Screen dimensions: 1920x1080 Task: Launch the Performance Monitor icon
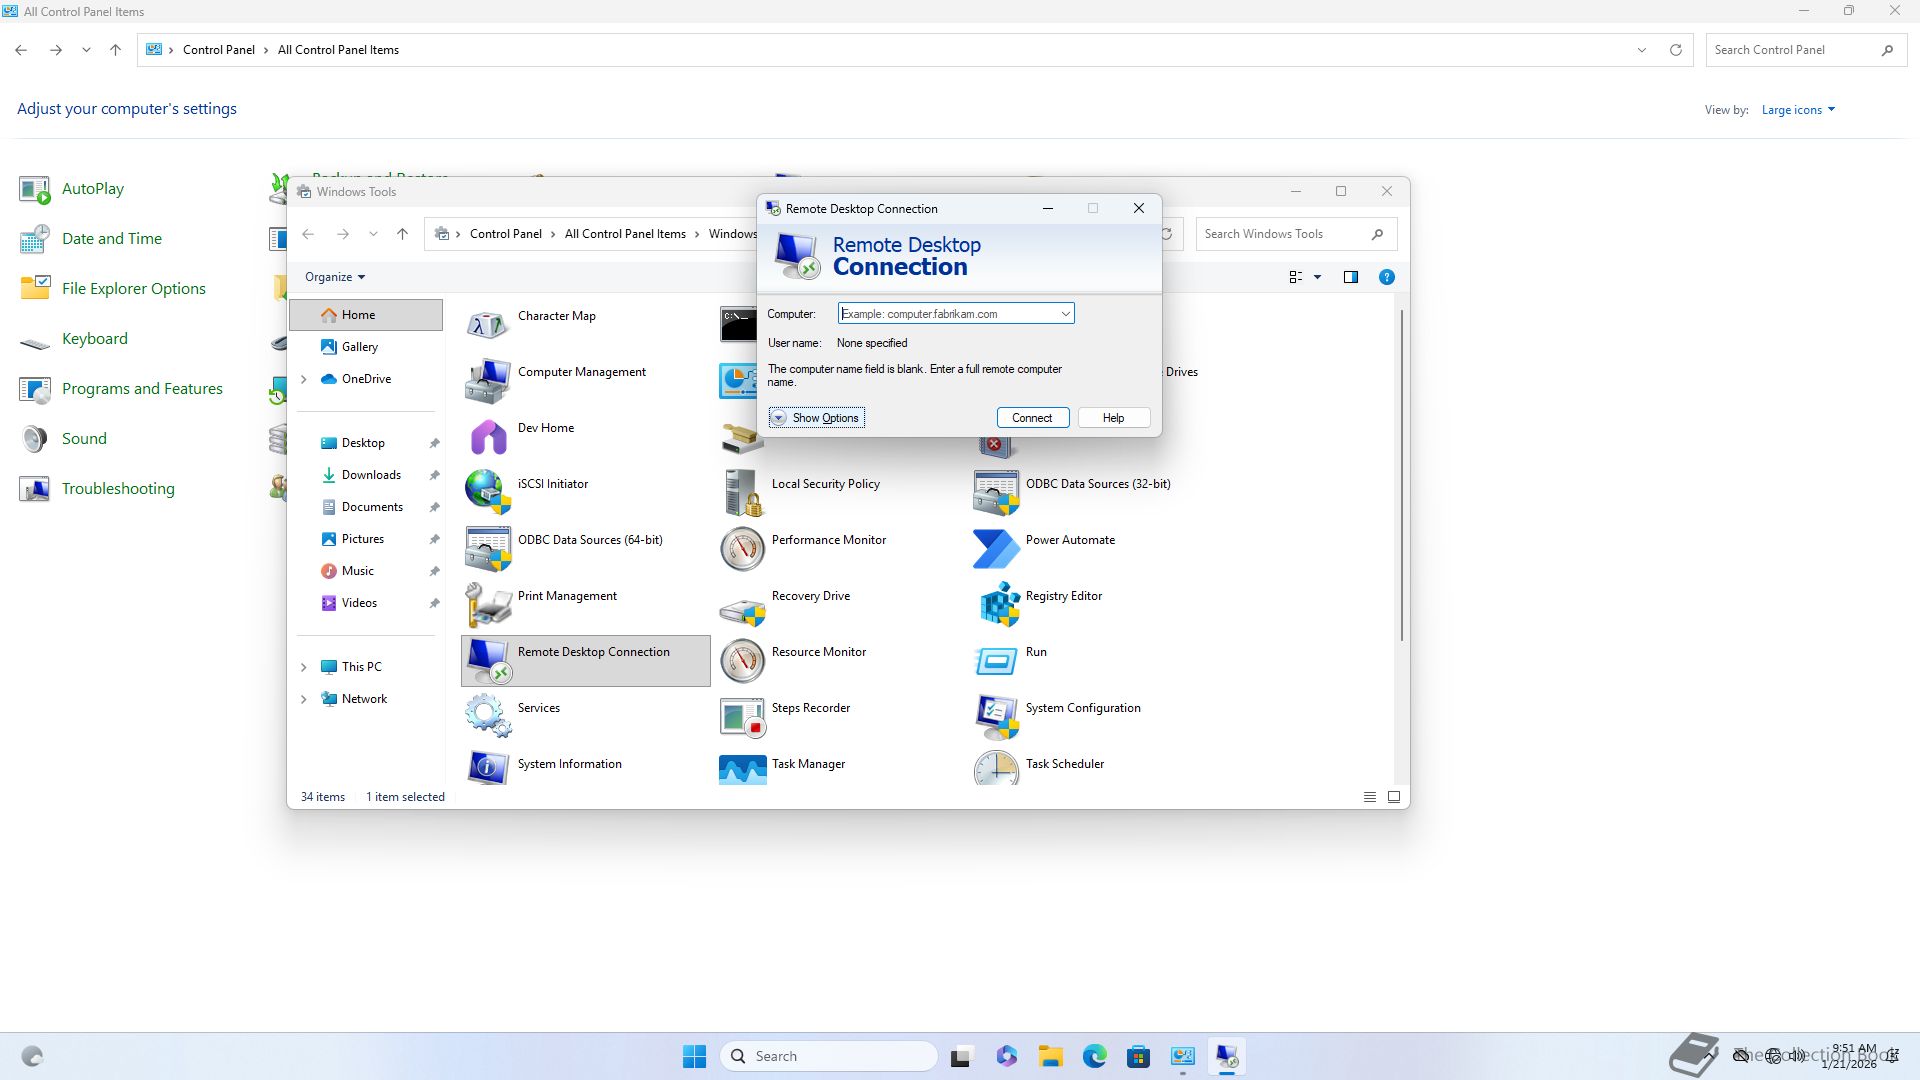pos(742,549)
